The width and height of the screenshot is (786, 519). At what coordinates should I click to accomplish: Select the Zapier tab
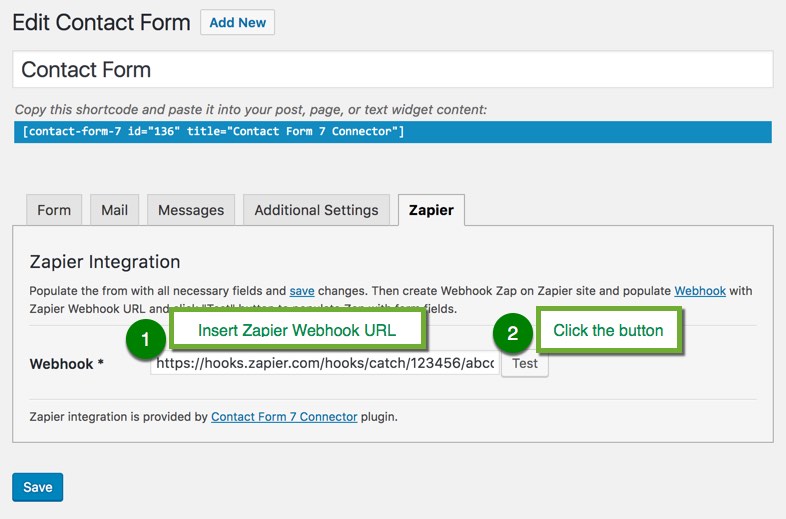[x=431, y=210]
